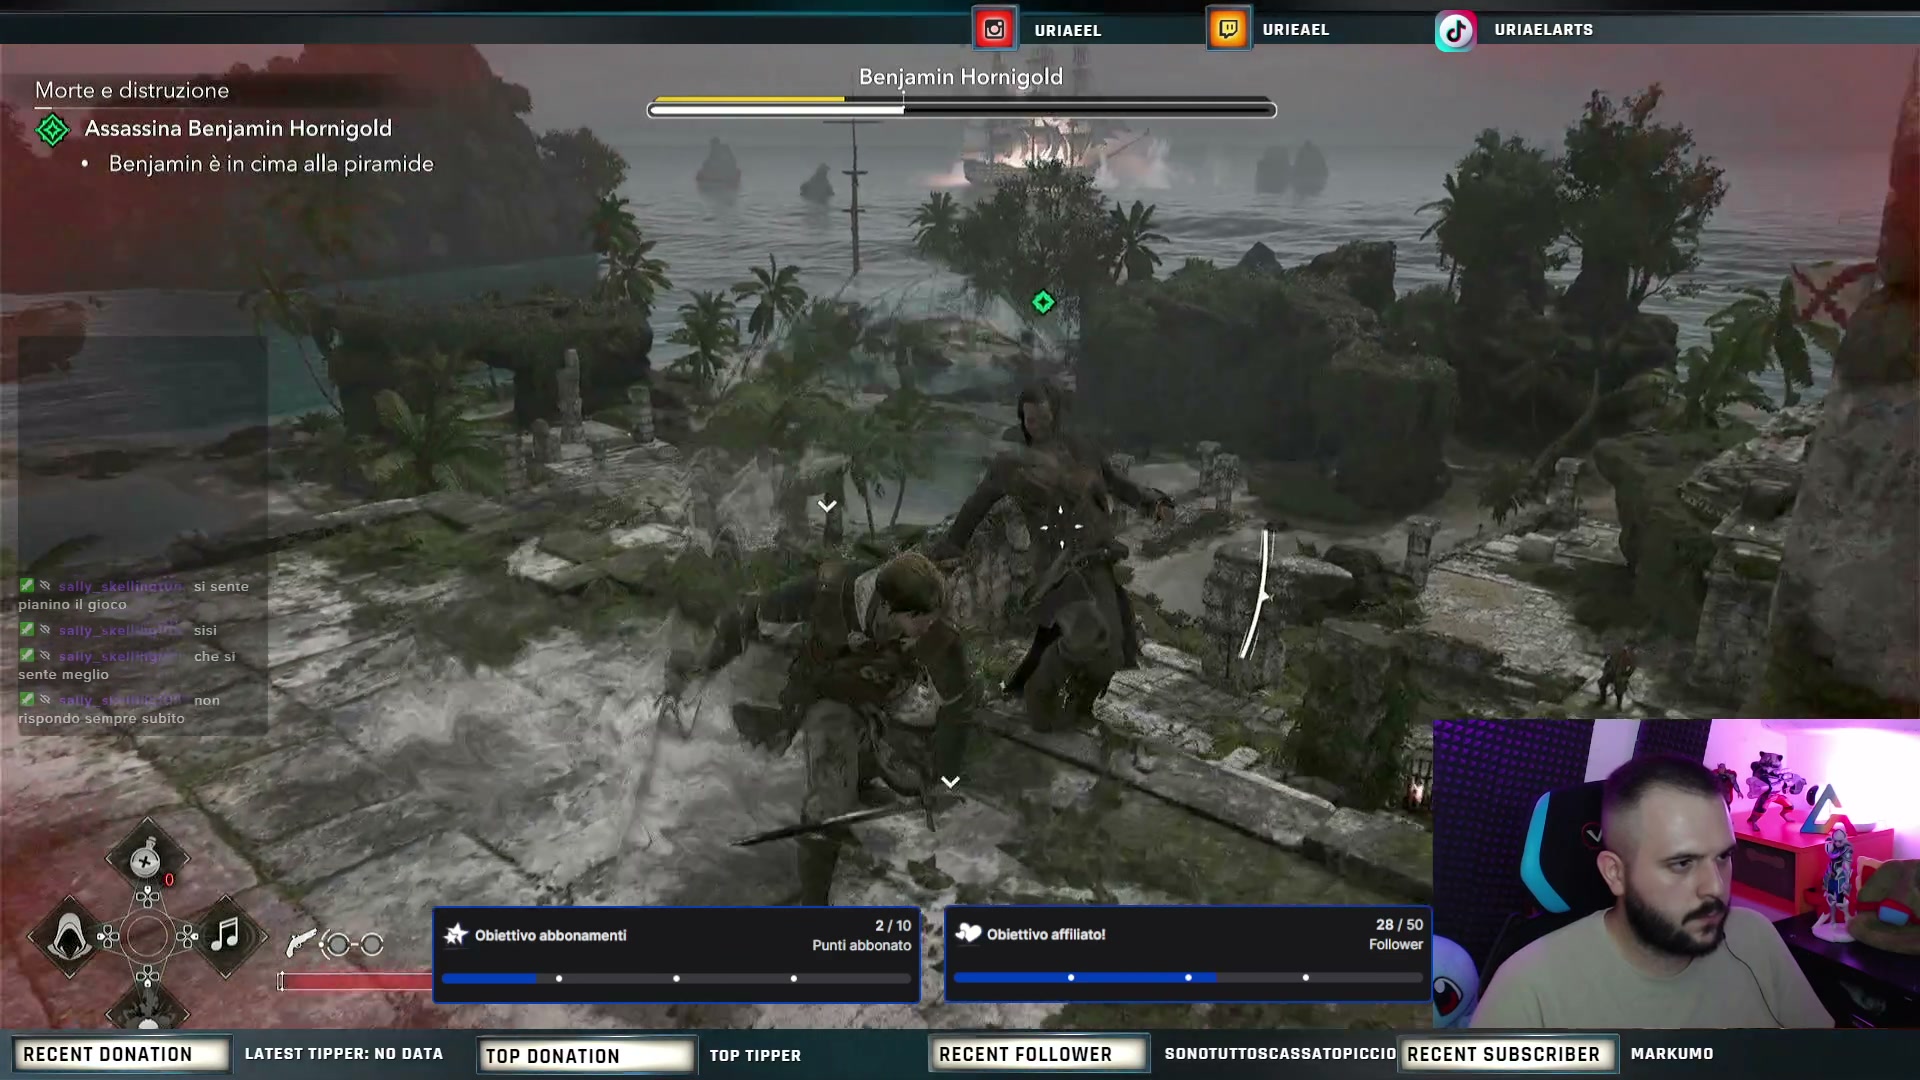Select the assassin hood slot on weapon wheel
Image resolution: width=1920 pixels, height=1080 pixels.
tap(68, 937)
